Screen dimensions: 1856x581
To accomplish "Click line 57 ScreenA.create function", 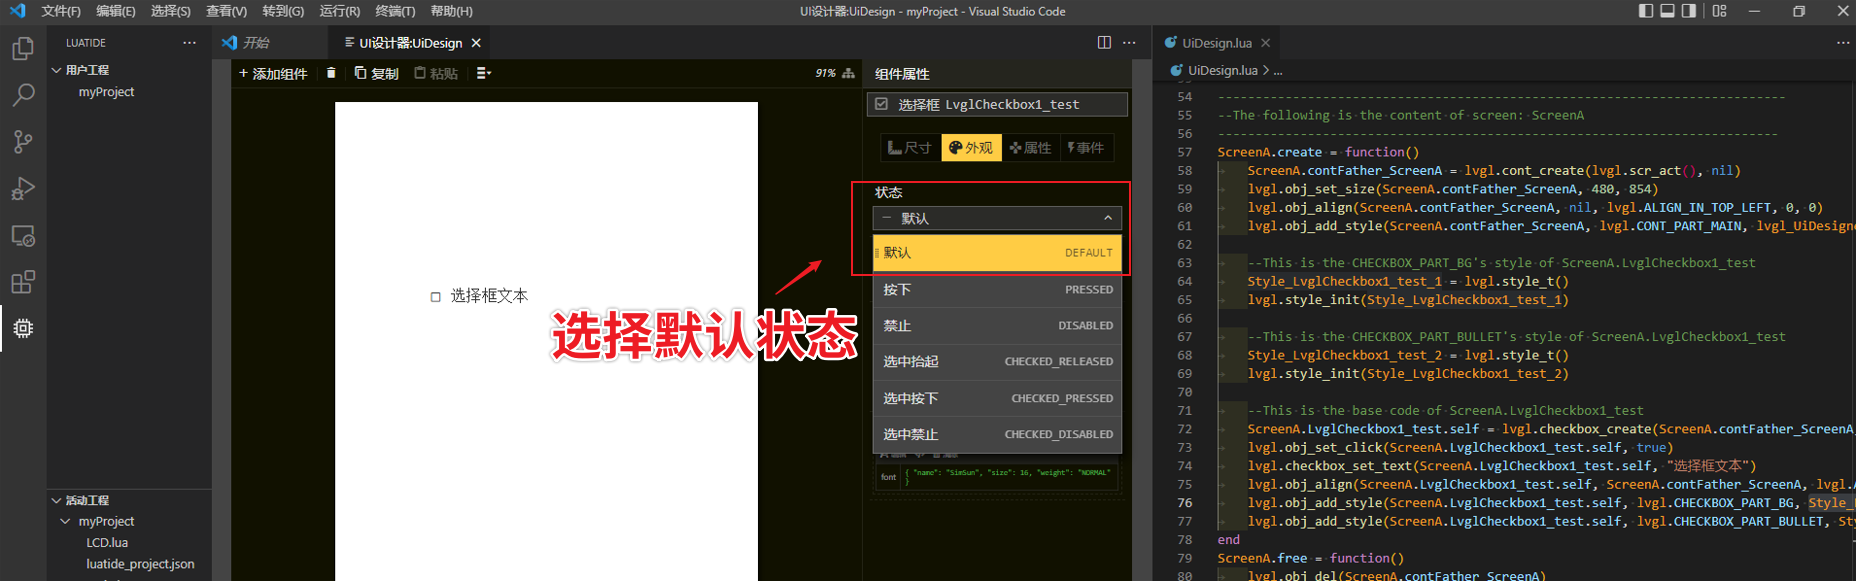I will [x=1318, y=152].
